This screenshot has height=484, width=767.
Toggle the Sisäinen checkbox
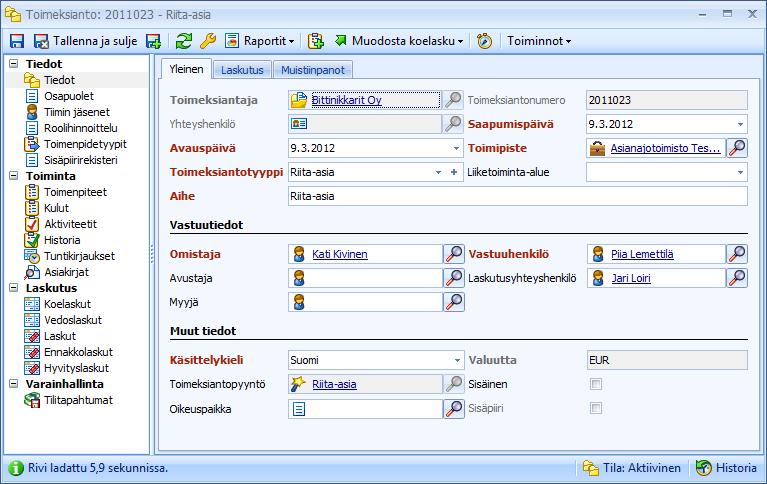pyautogui.click(x=595, y=384)
